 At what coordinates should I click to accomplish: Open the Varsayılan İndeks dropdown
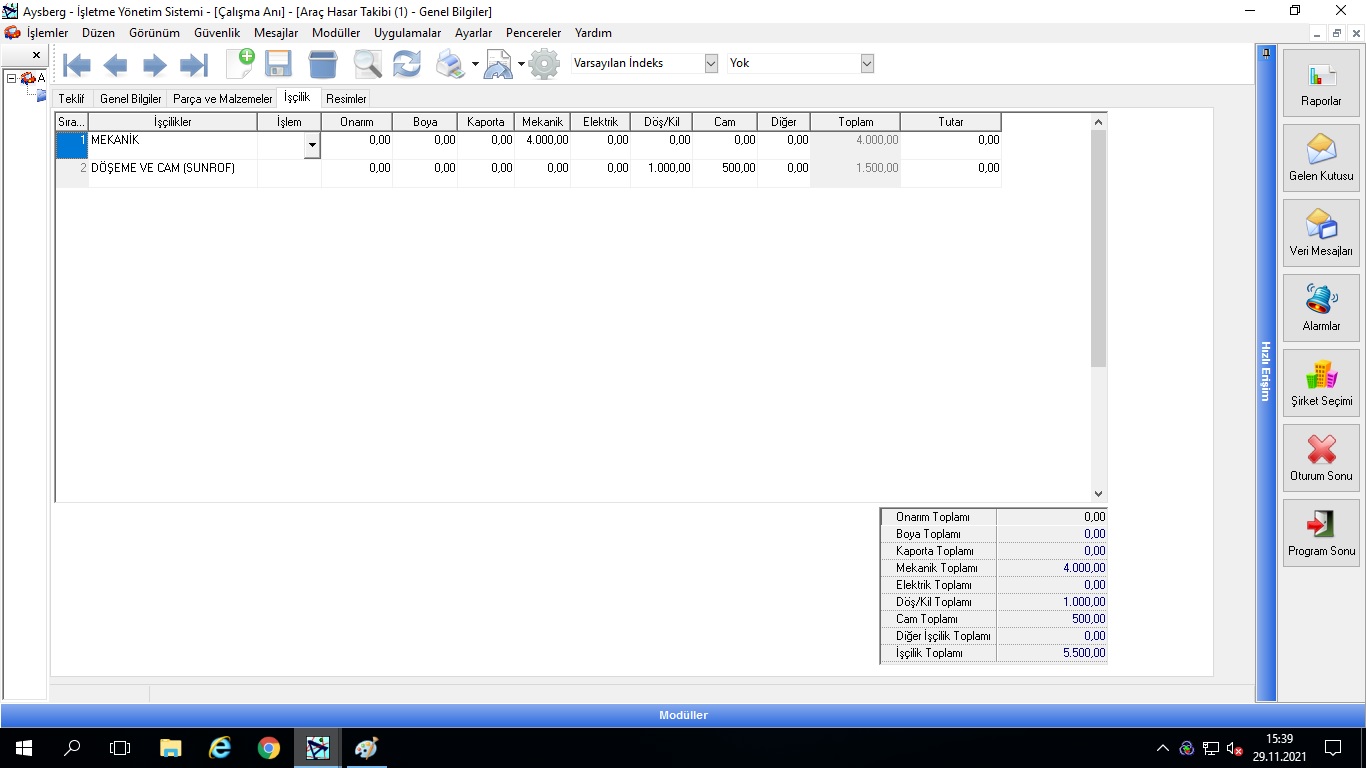point(711,63)
